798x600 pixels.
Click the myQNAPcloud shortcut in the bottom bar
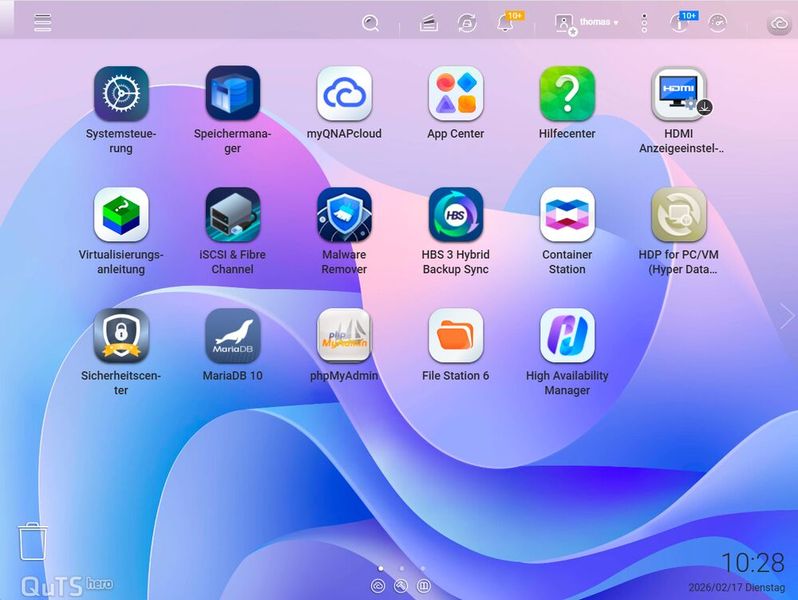(378, 586)
